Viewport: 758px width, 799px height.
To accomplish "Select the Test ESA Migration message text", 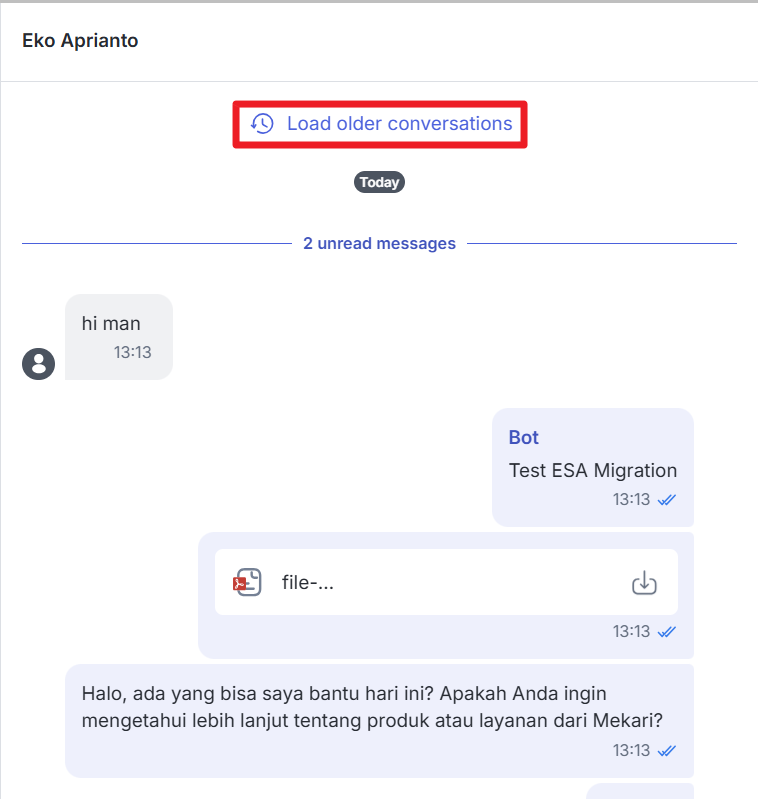I will click(592, 470).
